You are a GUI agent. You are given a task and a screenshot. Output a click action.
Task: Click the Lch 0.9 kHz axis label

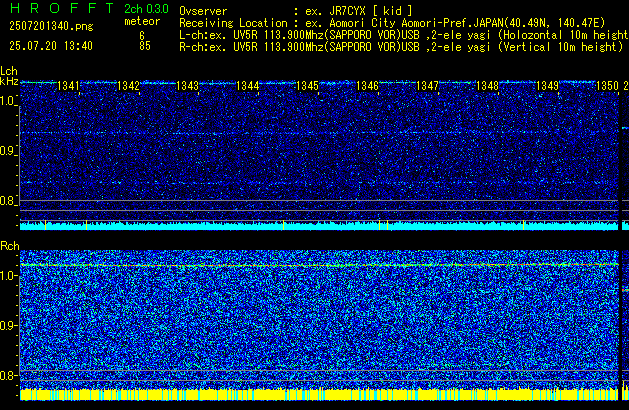8,151
